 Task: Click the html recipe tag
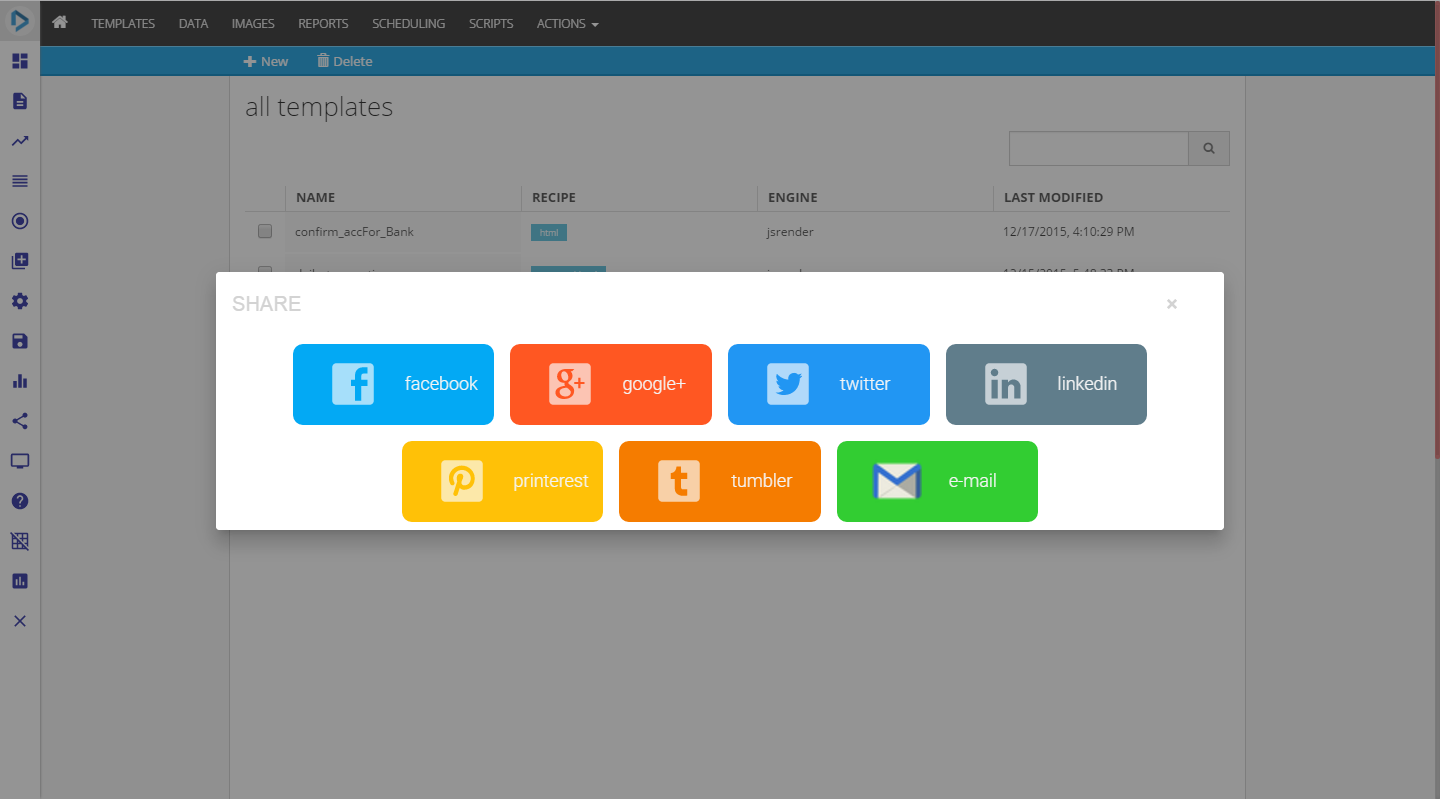549,232
